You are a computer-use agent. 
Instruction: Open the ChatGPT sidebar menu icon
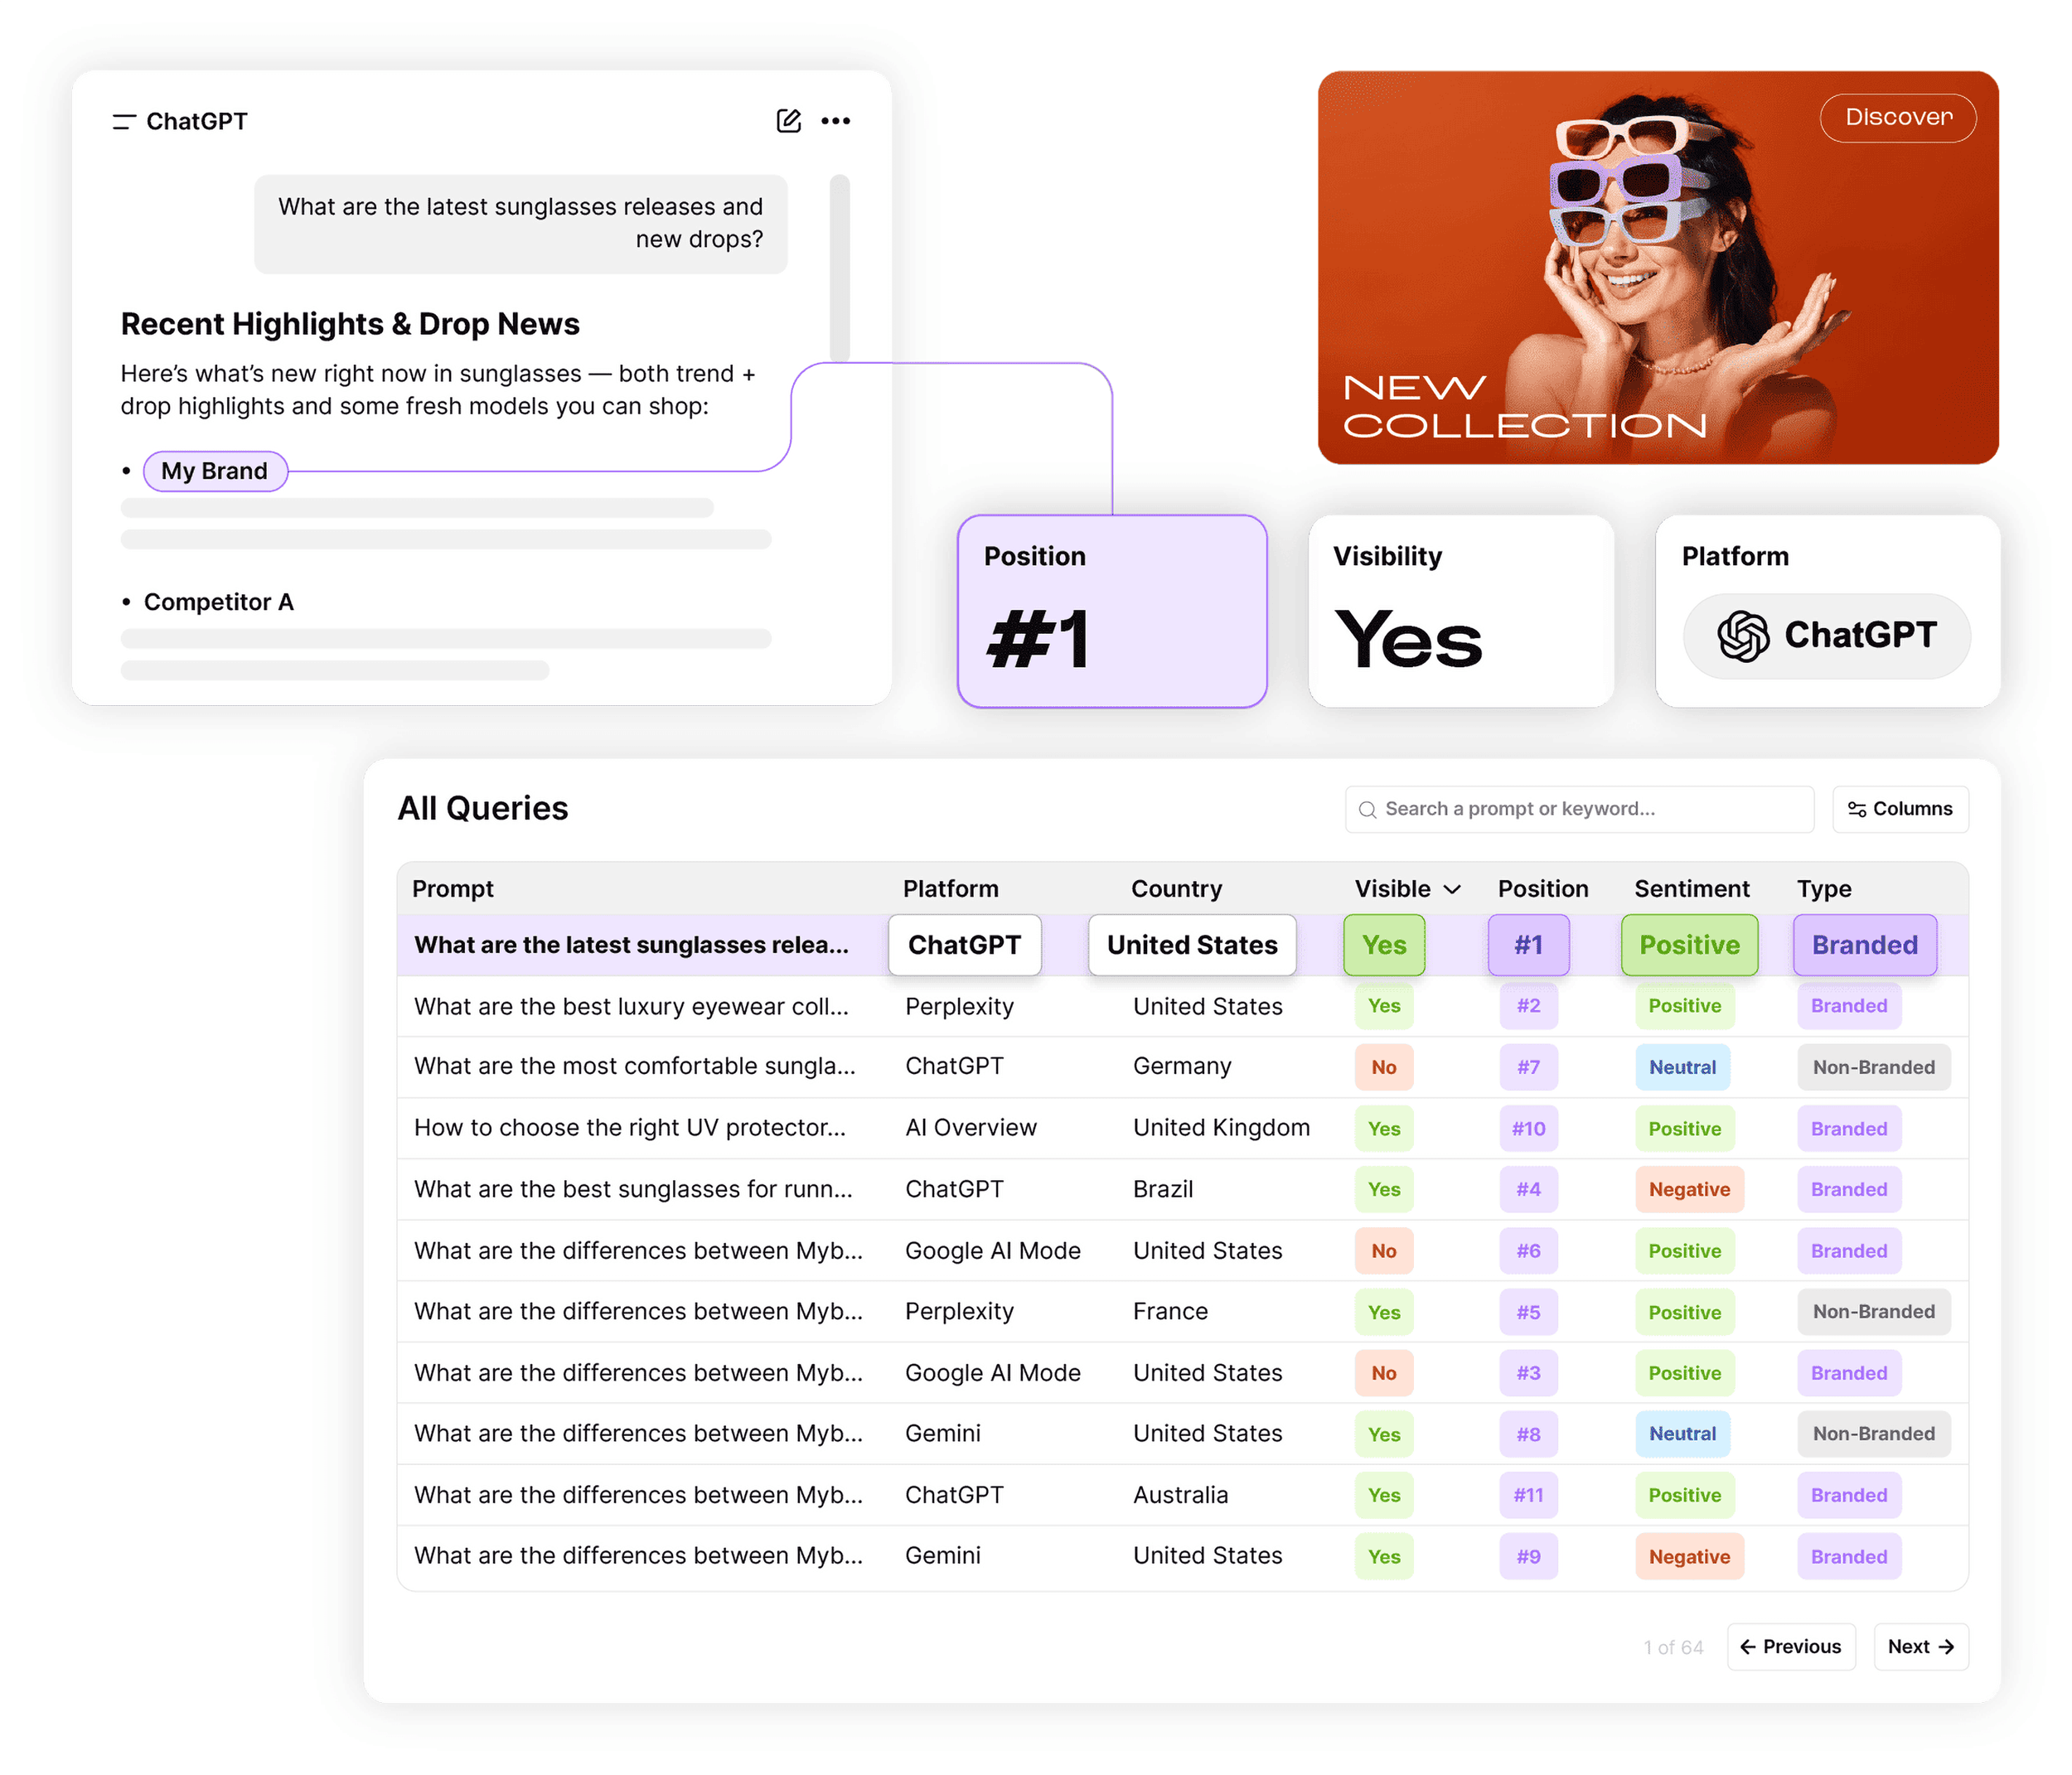tap(124, 122)
